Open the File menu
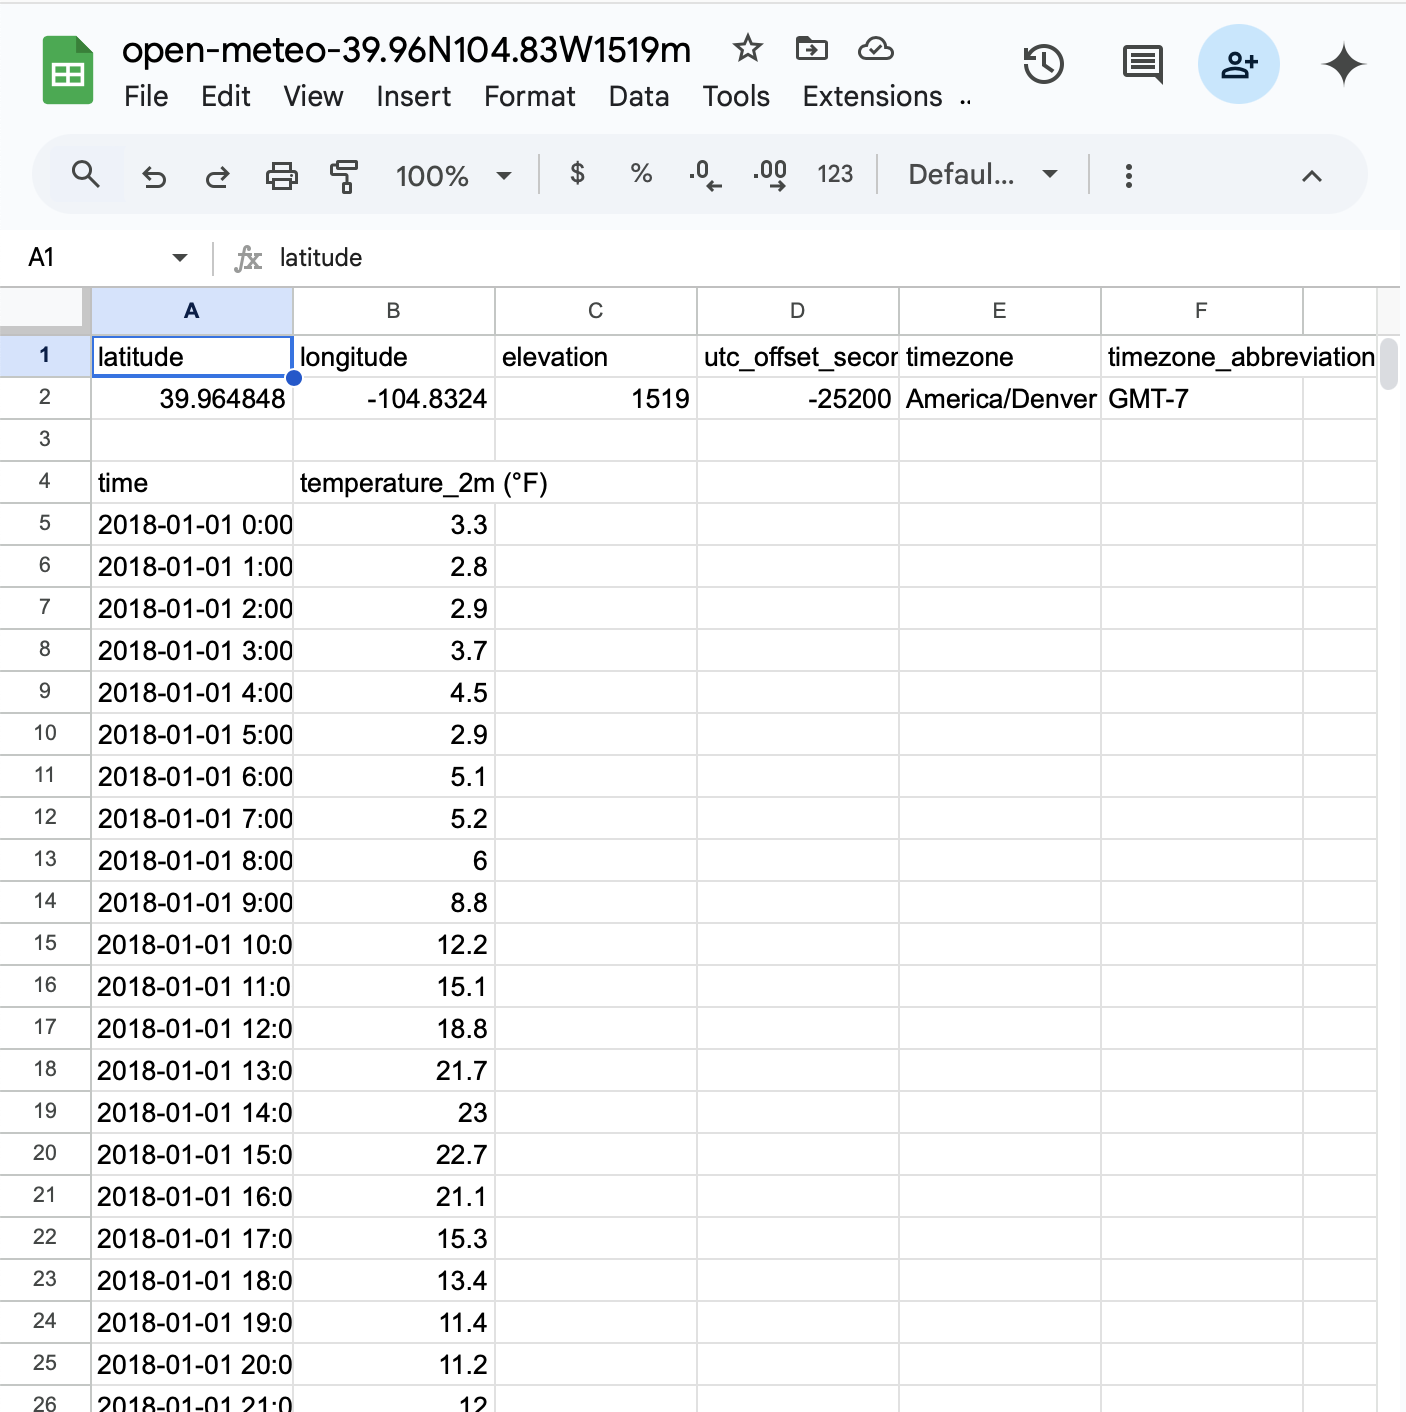The width and height of the screenshot is (1406, 1412). (146, 96)
